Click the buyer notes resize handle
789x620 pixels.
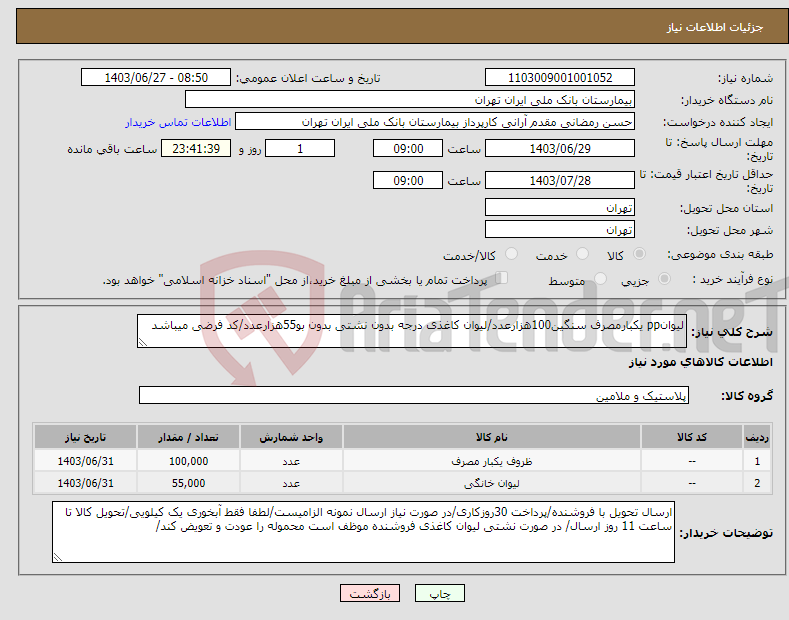click(x=58, y=557)
